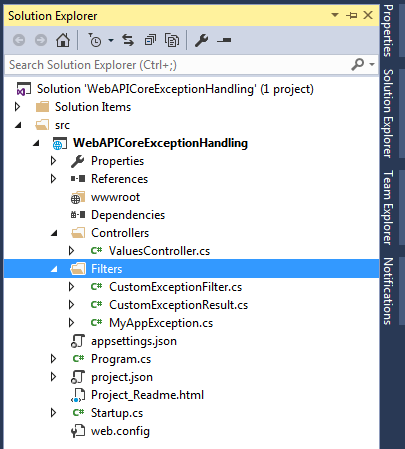The height and width of the screenshot is (449, 405).
Task: Open the Notifications side tab
Action: [x=388, y=291]
